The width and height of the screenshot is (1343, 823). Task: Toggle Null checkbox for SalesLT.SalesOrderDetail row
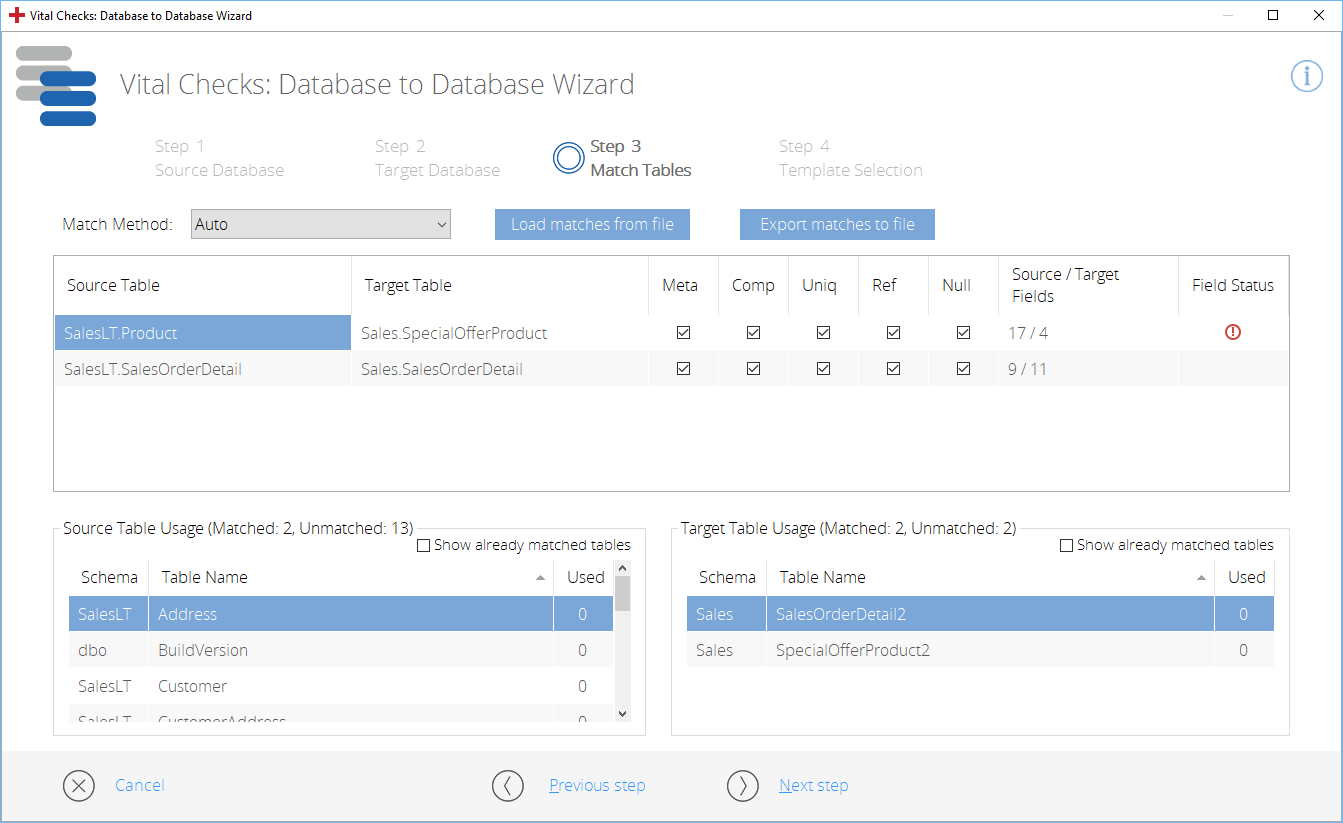(963, 369)
